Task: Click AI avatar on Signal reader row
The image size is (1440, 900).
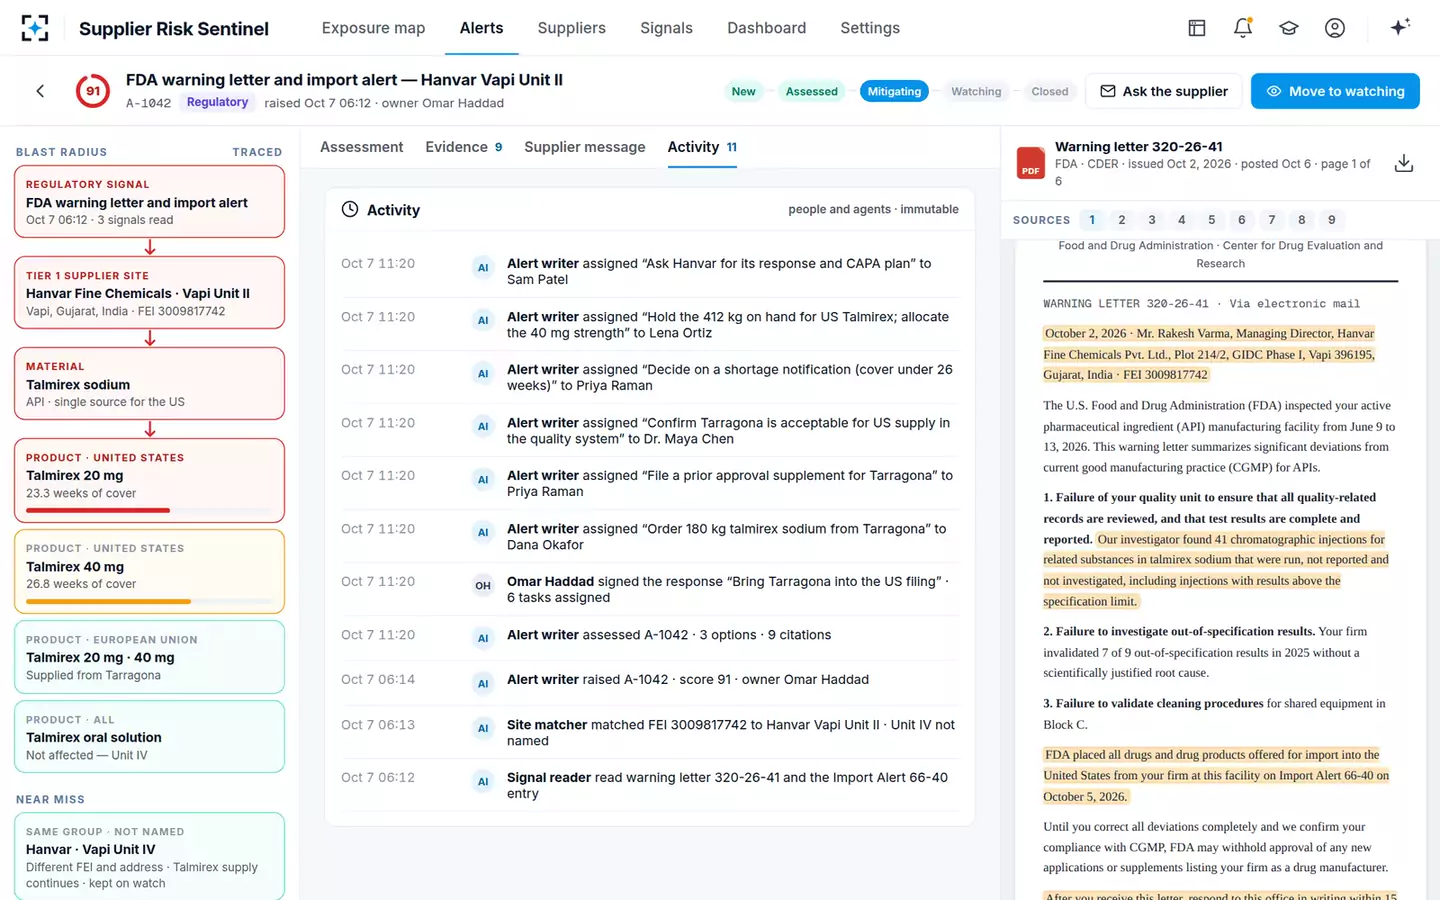Action: click(483, 782)
